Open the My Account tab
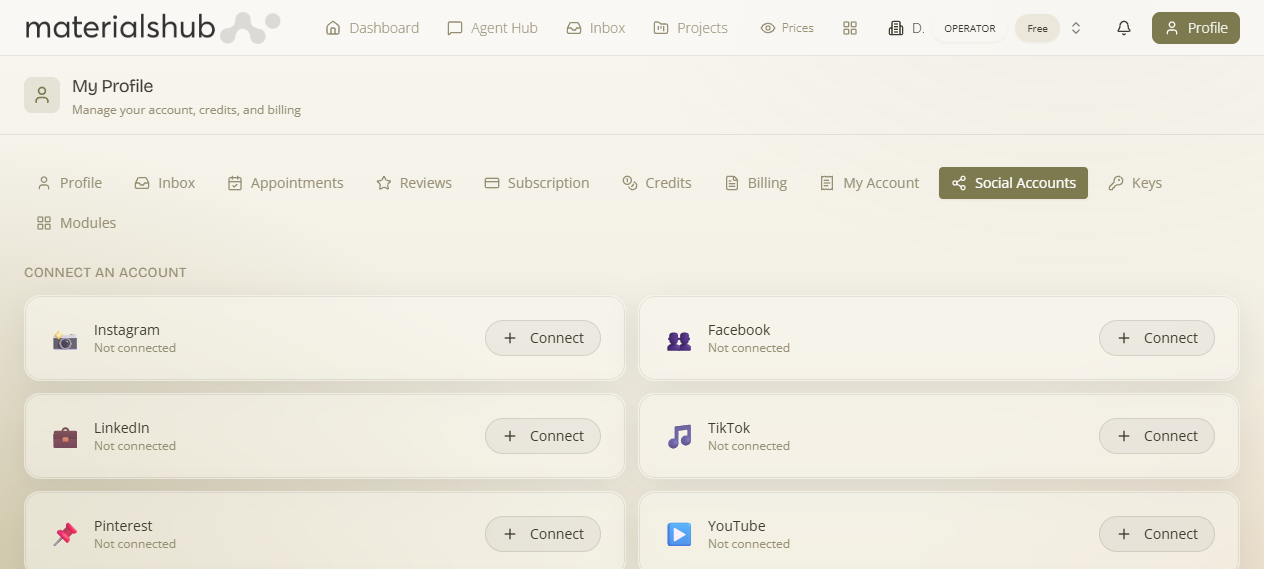The image size is (1264, 569). [x=869, y=183]
